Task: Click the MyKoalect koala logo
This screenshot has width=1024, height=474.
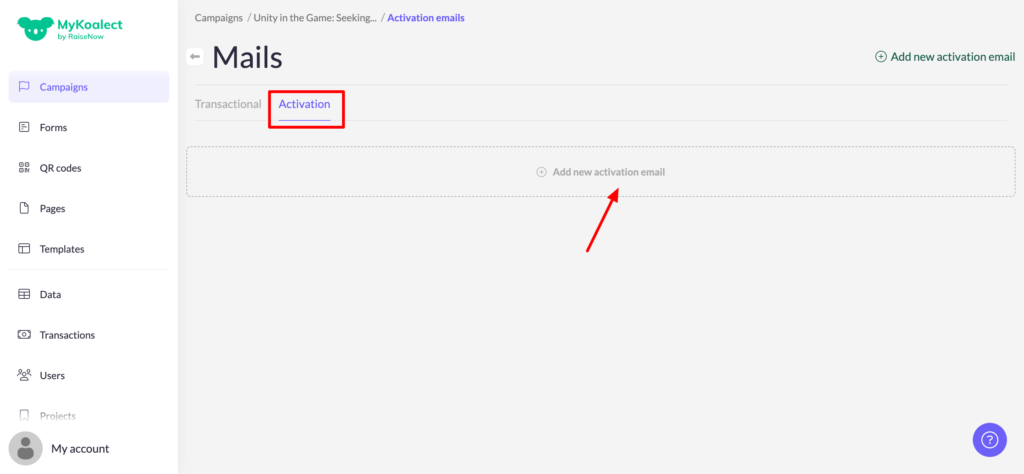Action: tap(34, 28)
